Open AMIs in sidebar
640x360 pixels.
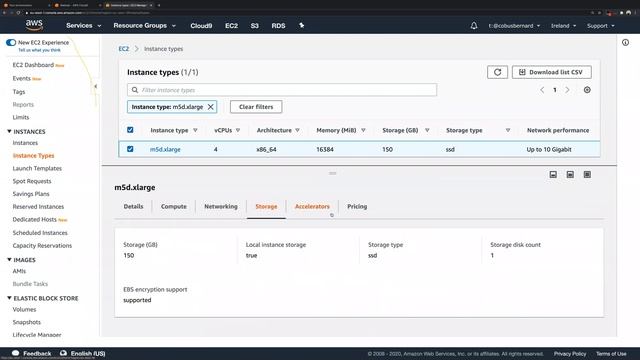pos(19,271)
